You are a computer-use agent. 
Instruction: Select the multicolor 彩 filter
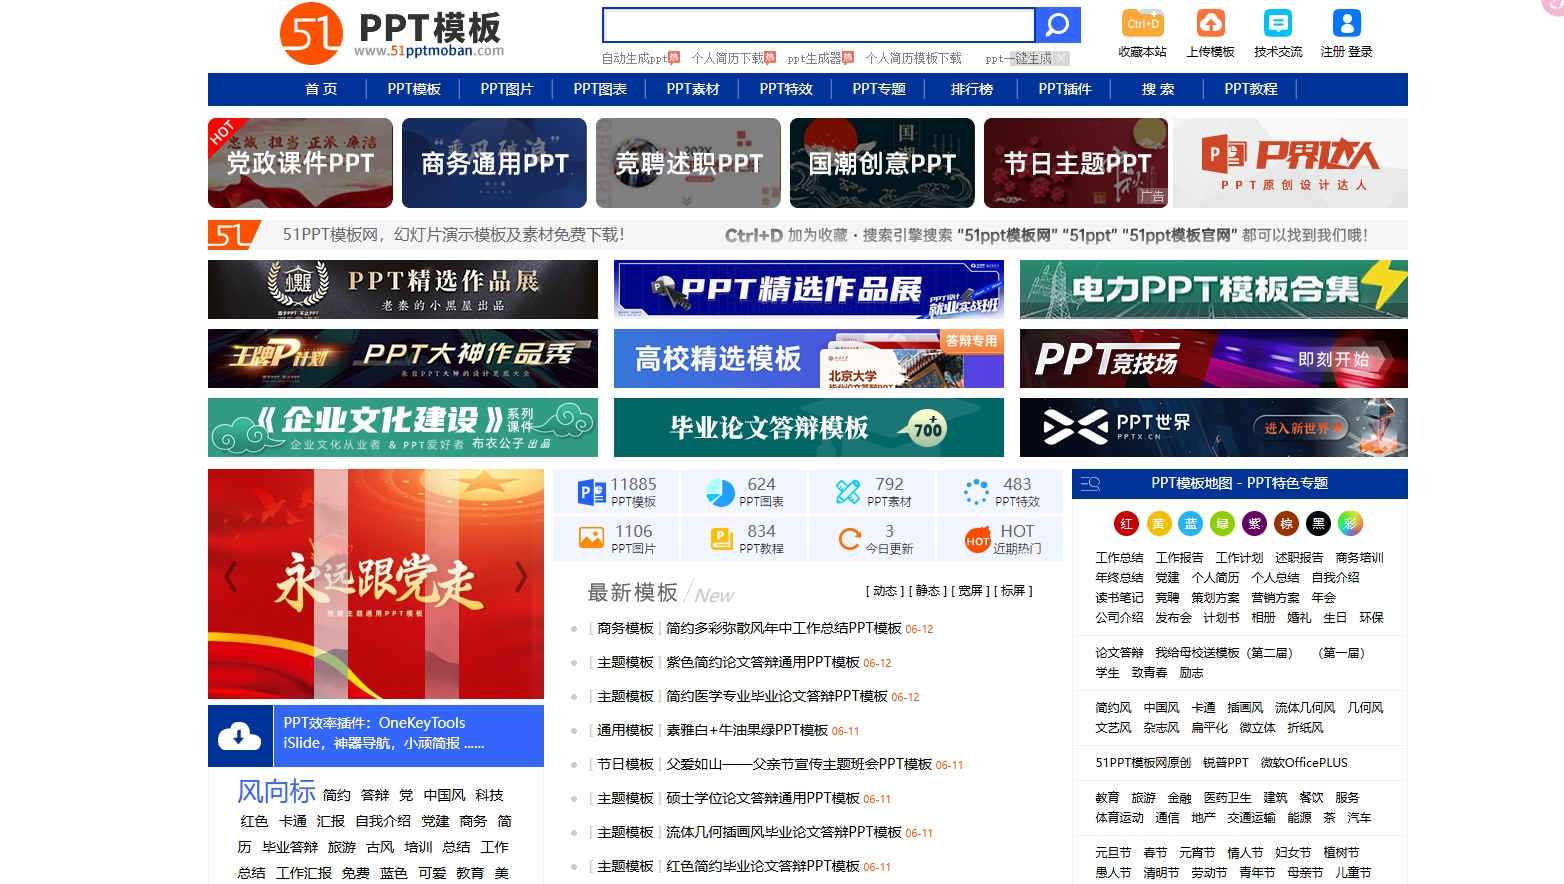(x=1350, y=523)
